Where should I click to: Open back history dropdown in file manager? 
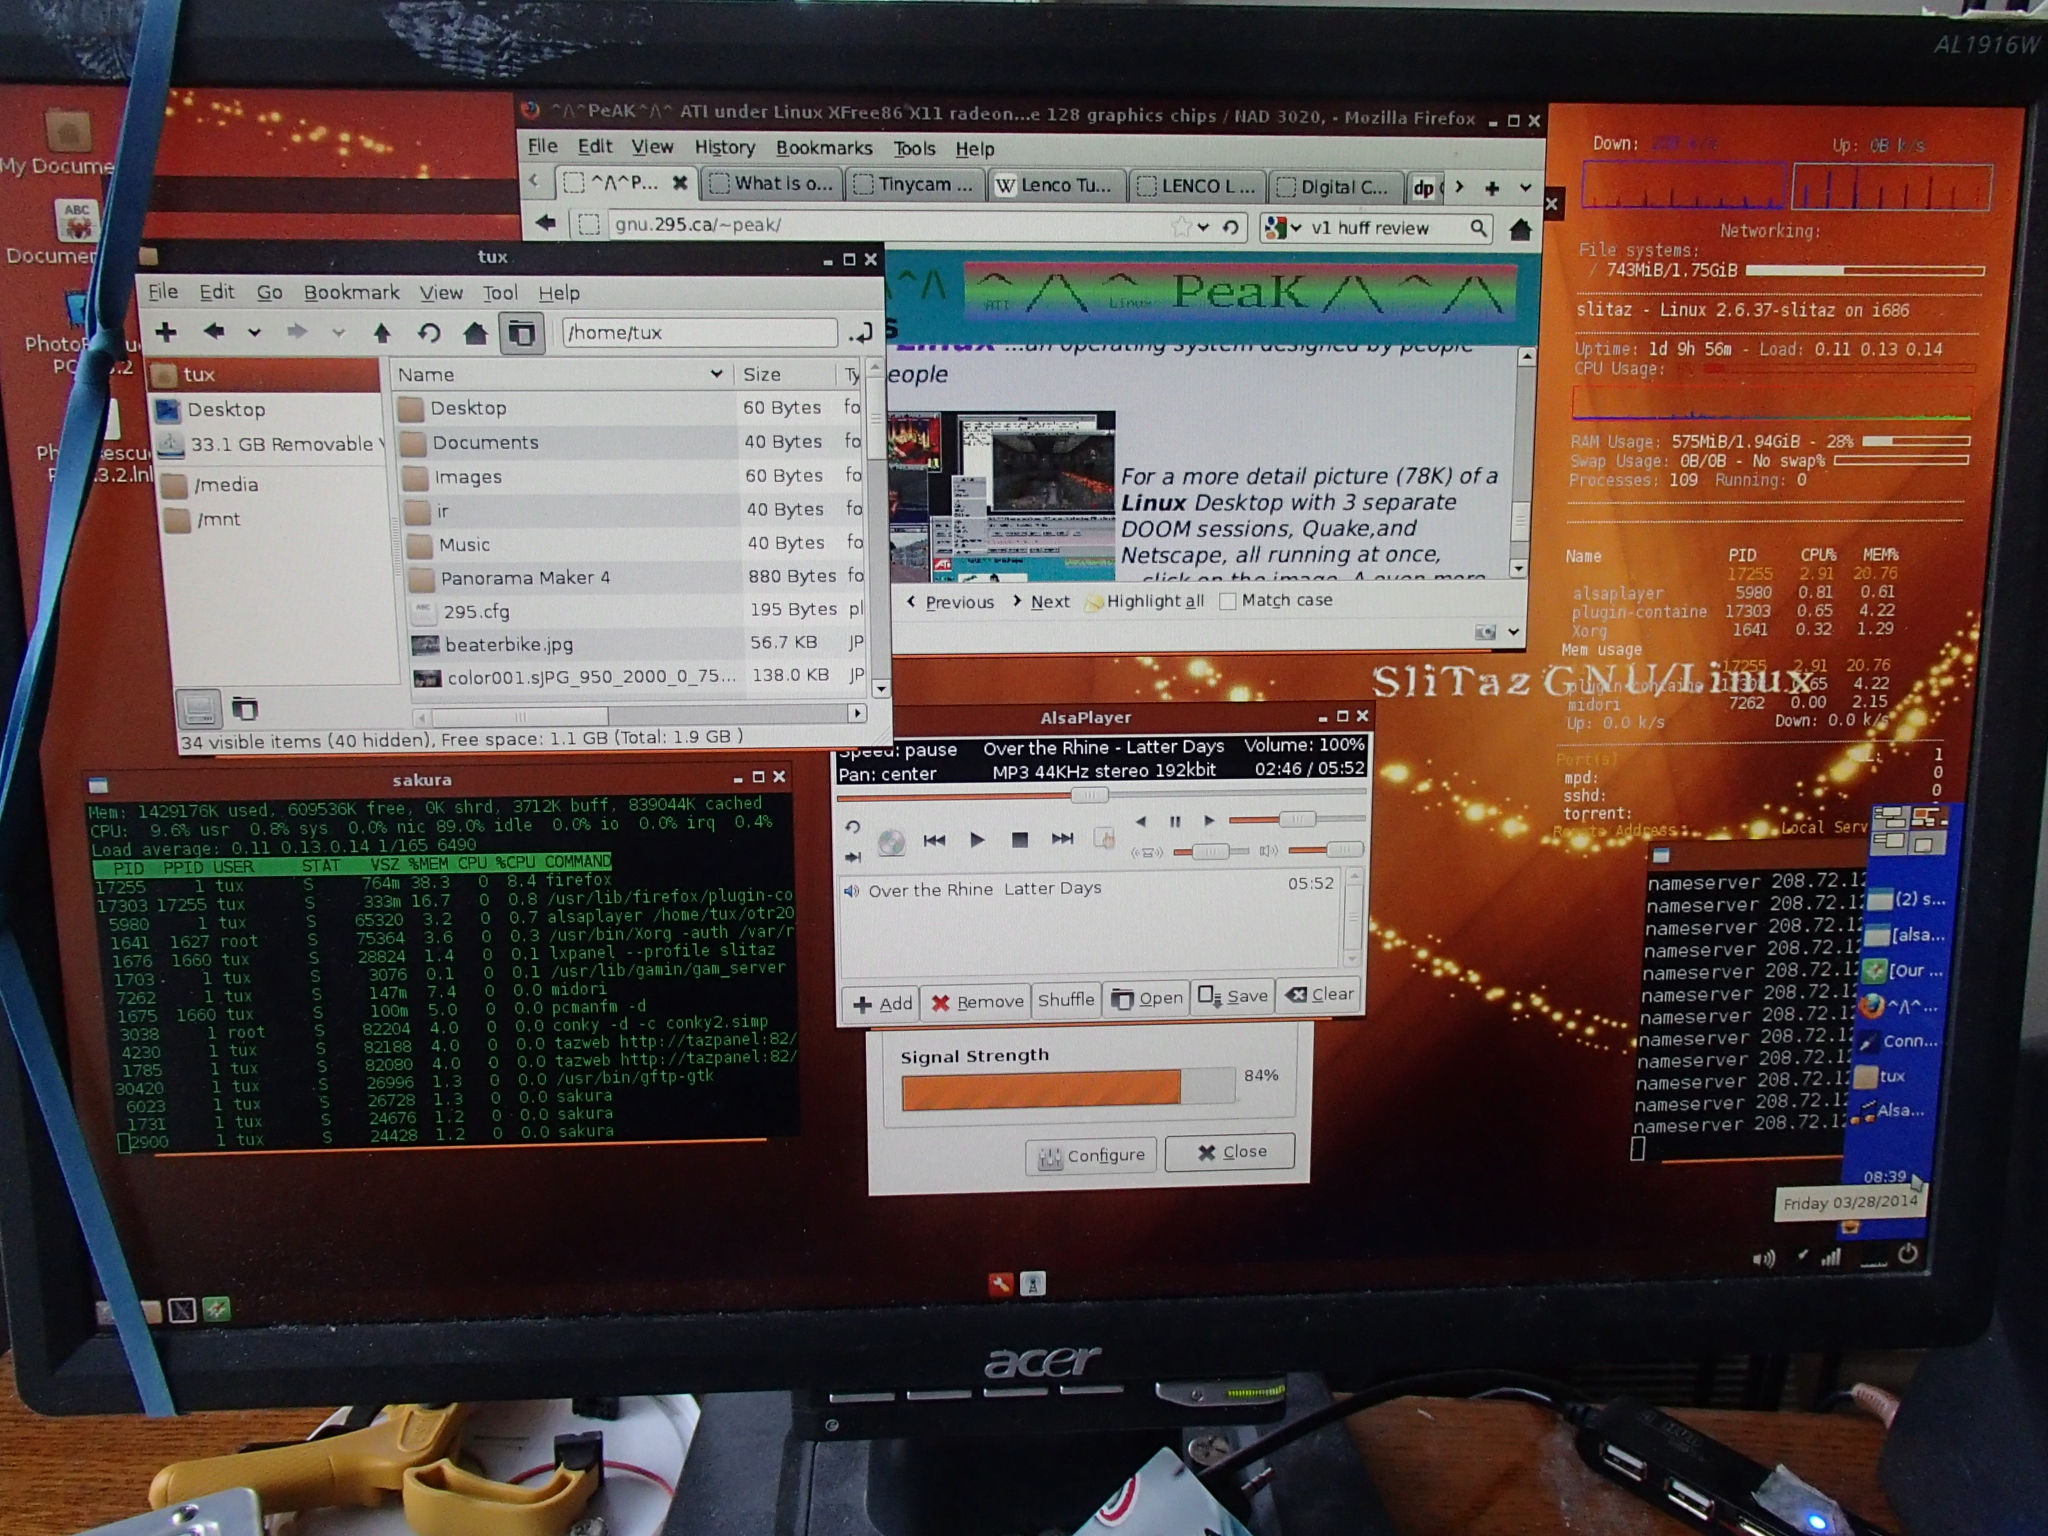coord(254,333)
